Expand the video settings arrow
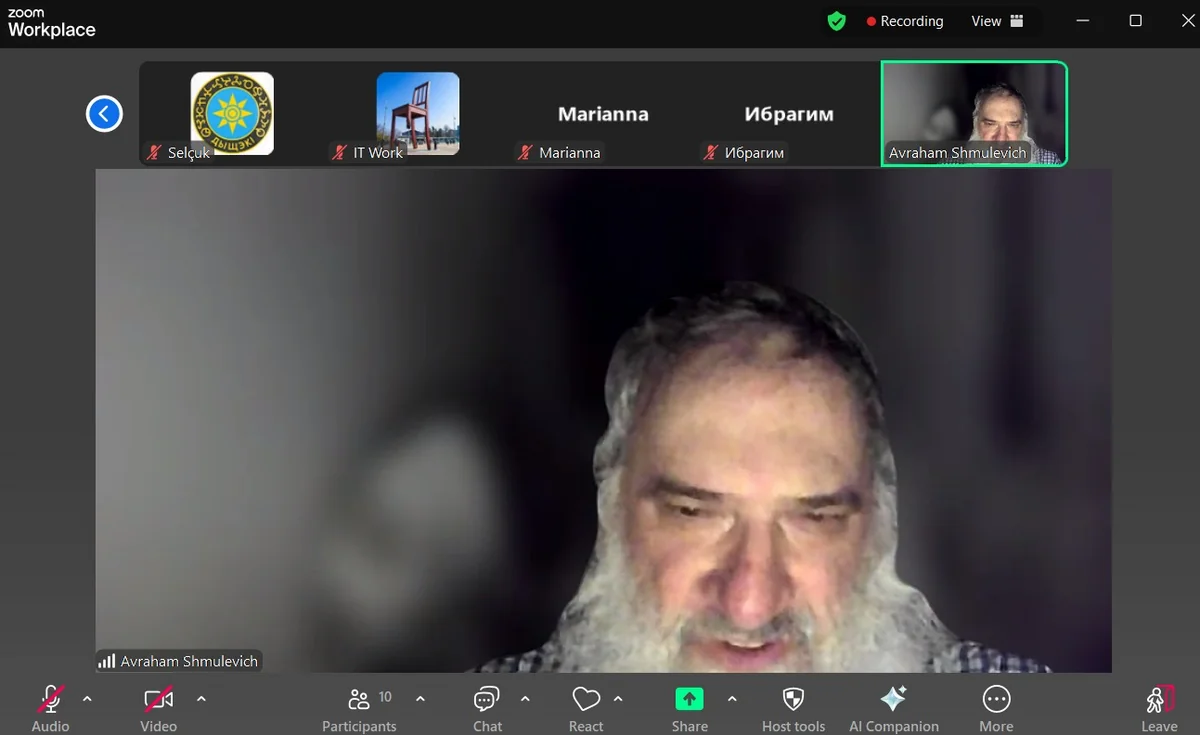The width and height of the screenshot is (1200, 735). point(201,698)
